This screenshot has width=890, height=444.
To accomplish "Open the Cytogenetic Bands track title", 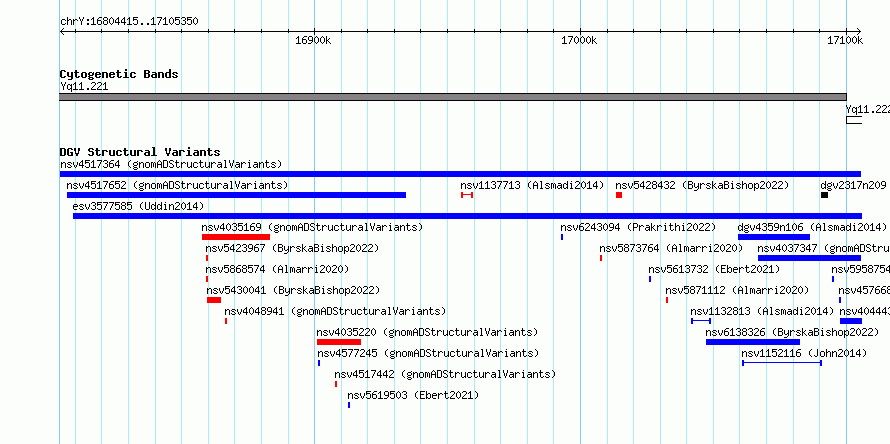I will click(x=119, y=74).
